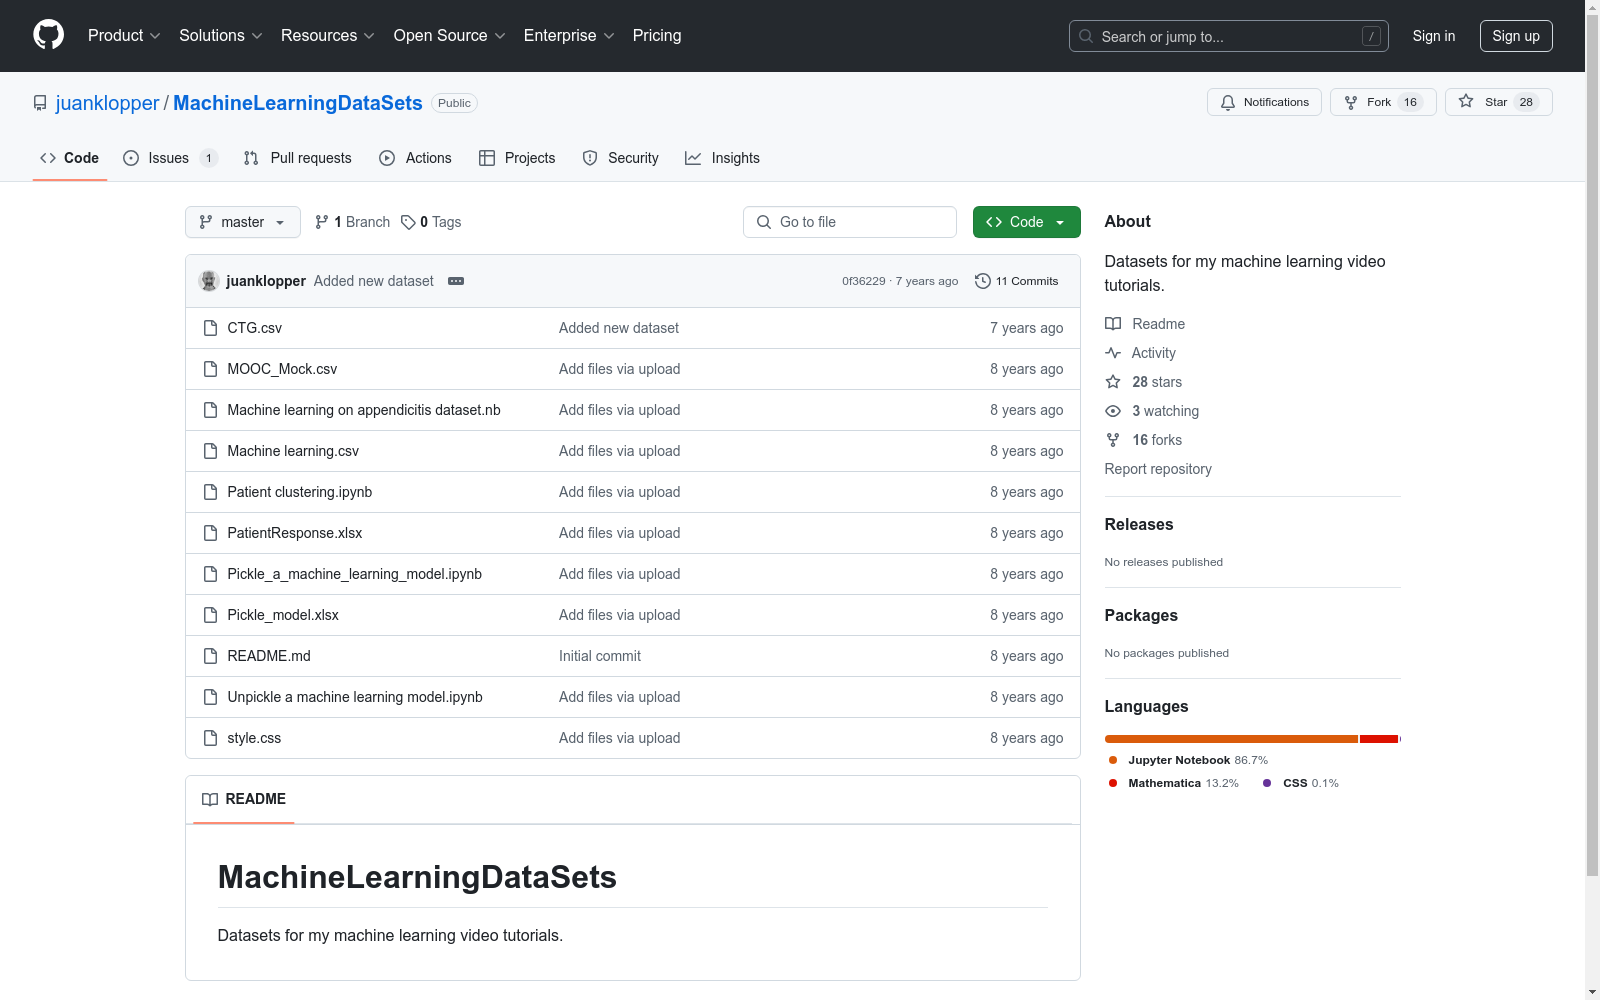Image resolution: width=1600 pixels, height=1000 pixels.
Task: Click the red Mathematica language bar segment
Action: tap(1379, 739)
